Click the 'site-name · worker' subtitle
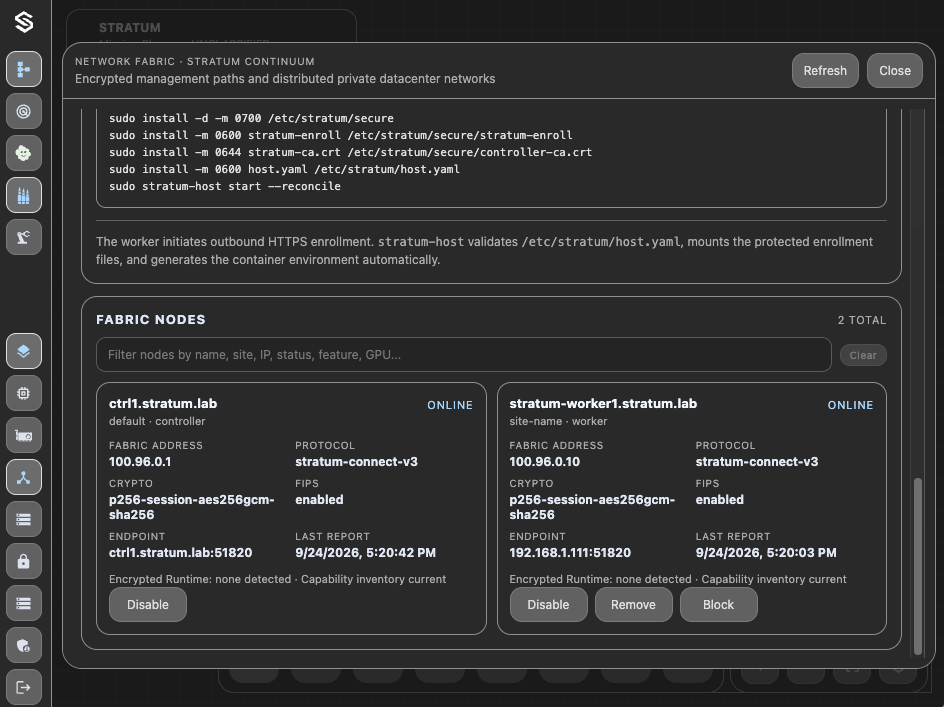The width and height of the screenshot is (944, 707). [x=558, y=422]
